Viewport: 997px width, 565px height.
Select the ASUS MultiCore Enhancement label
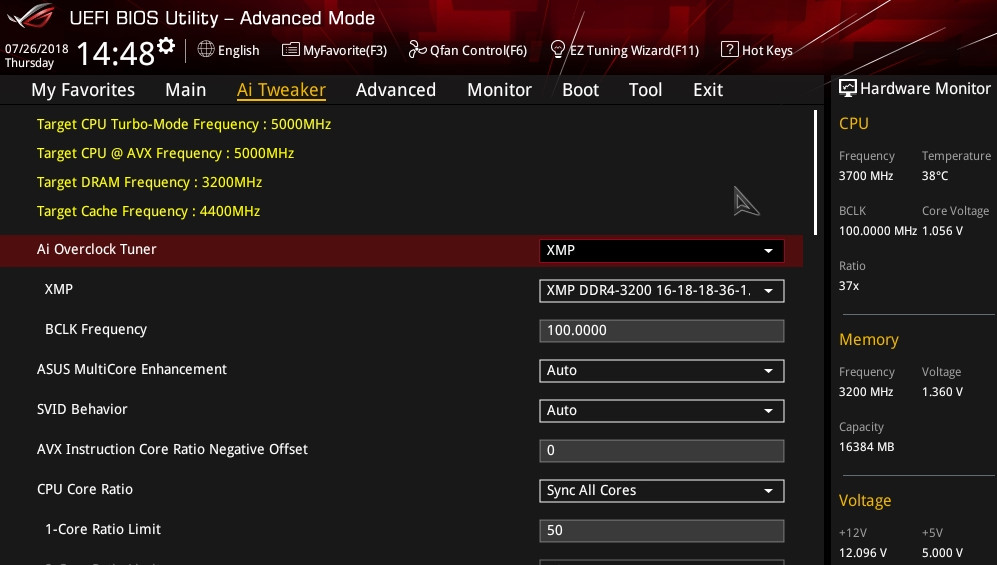[x=132, y=369]
